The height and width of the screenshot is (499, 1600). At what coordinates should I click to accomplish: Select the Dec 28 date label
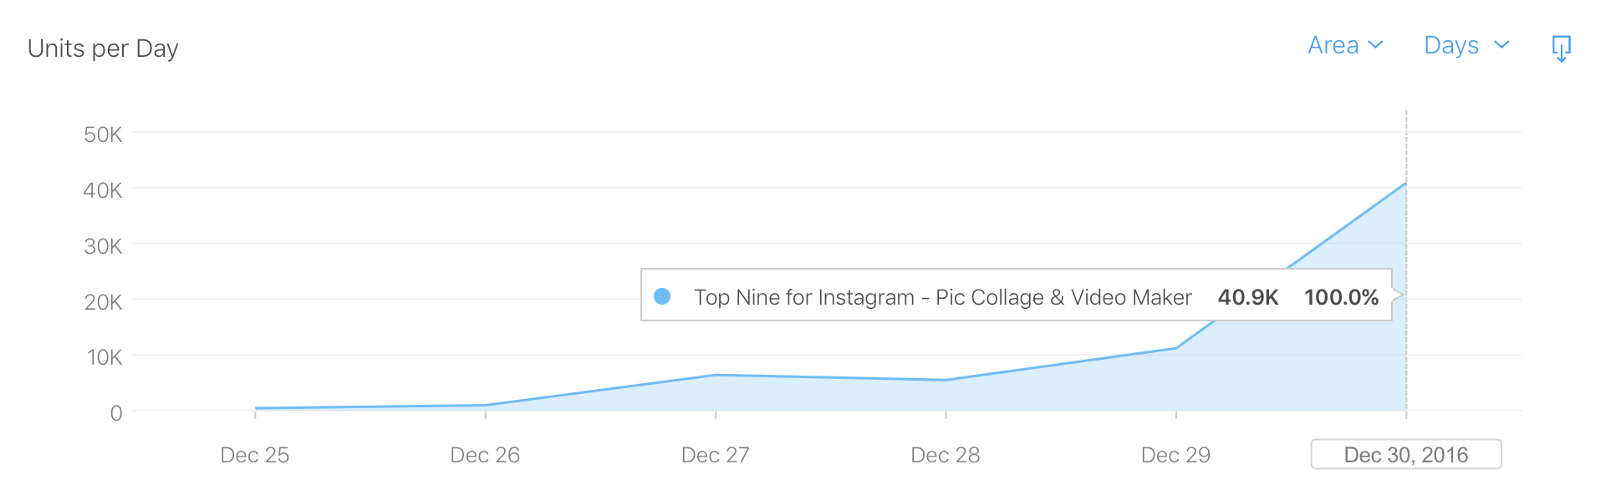(945, 455)
